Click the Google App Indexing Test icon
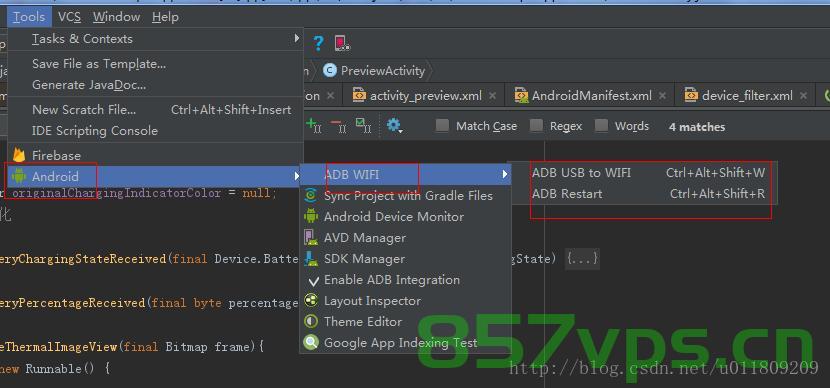 tap(311, 342)
